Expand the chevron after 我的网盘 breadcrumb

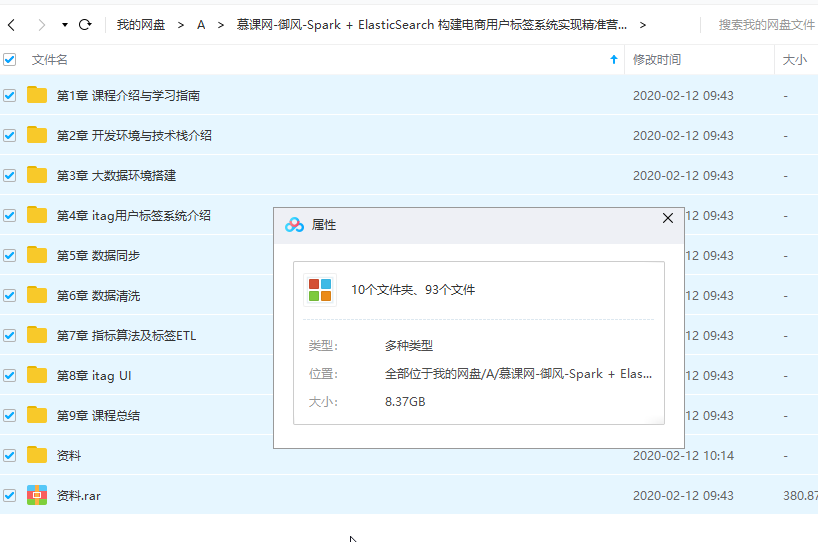point(181,25)
